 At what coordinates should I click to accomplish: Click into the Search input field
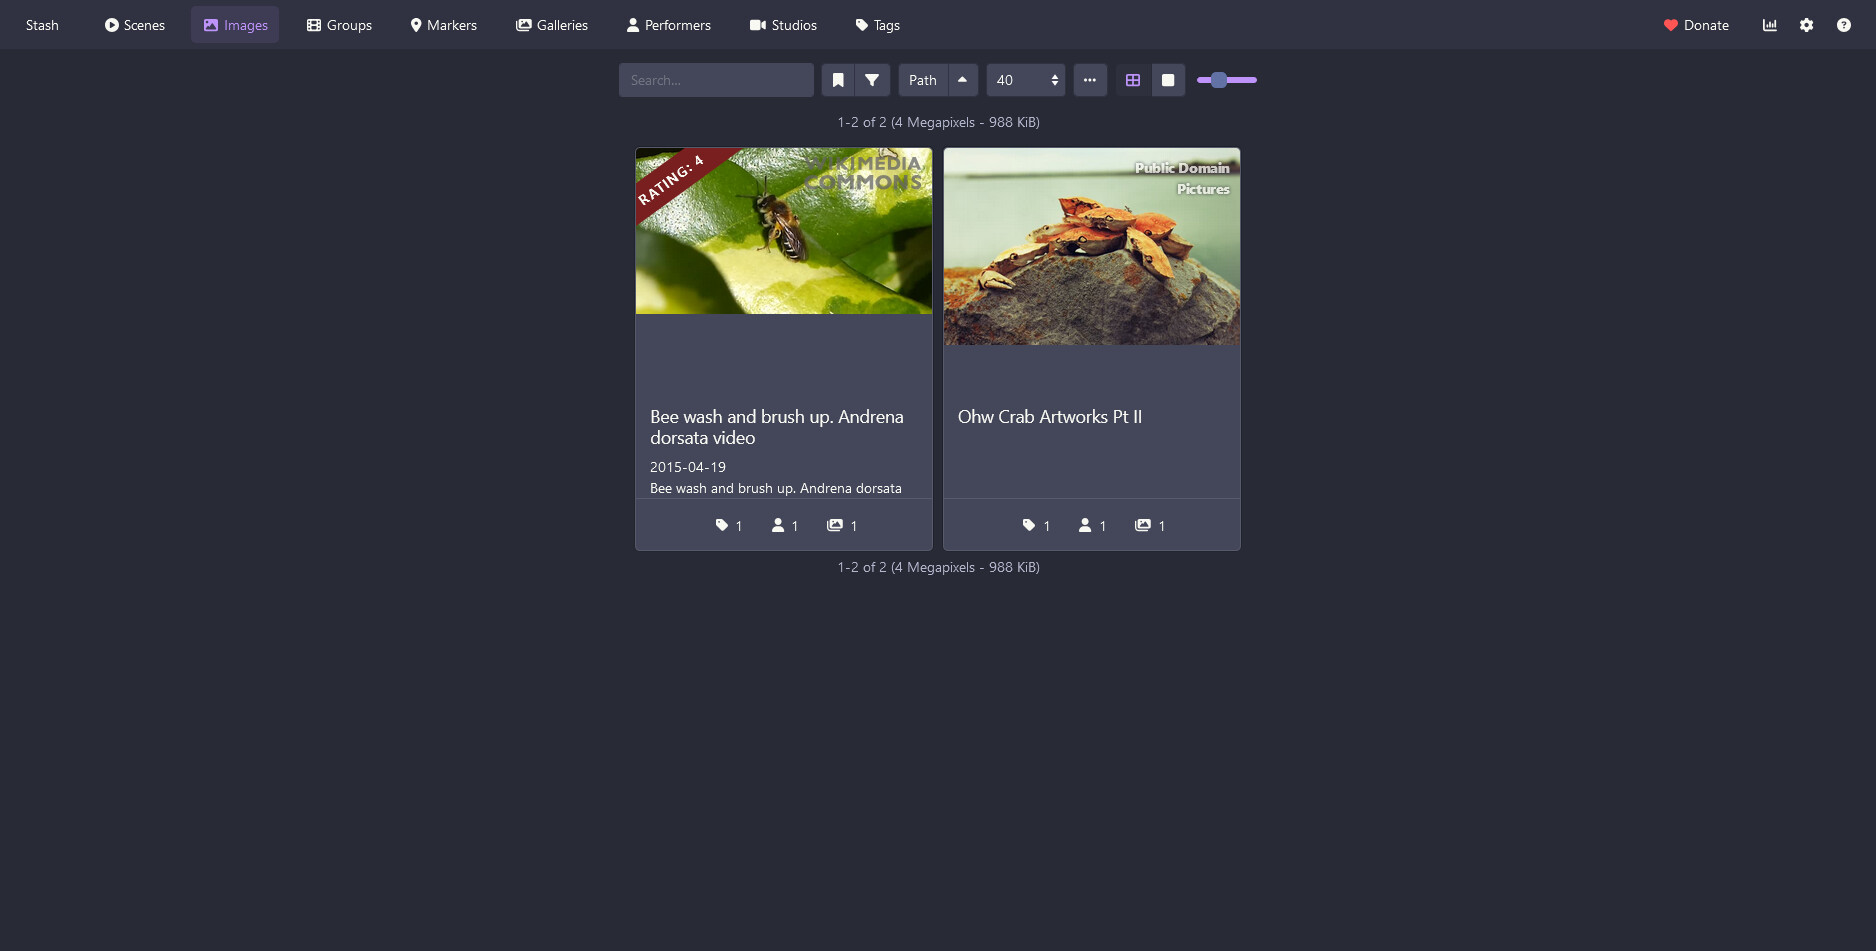[x=716, y=80]
